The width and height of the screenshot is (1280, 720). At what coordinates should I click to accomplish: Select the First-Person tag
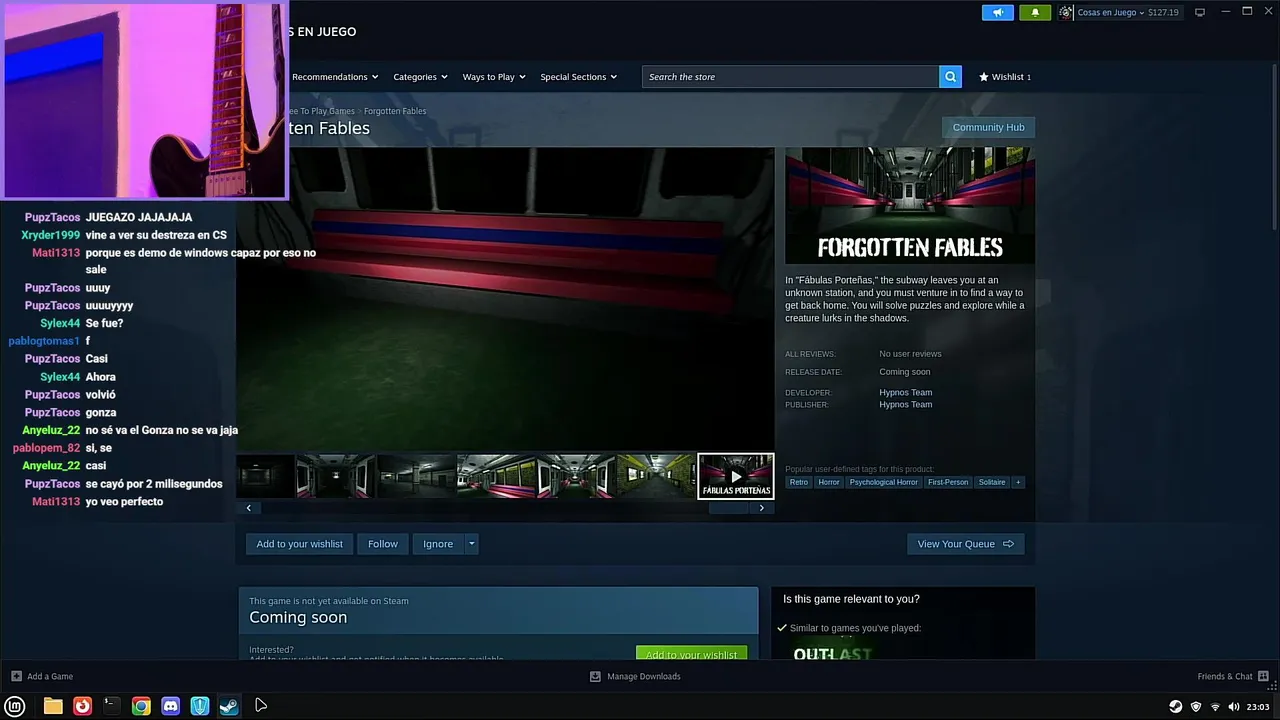pyautogui.click(x=948, y=482)
